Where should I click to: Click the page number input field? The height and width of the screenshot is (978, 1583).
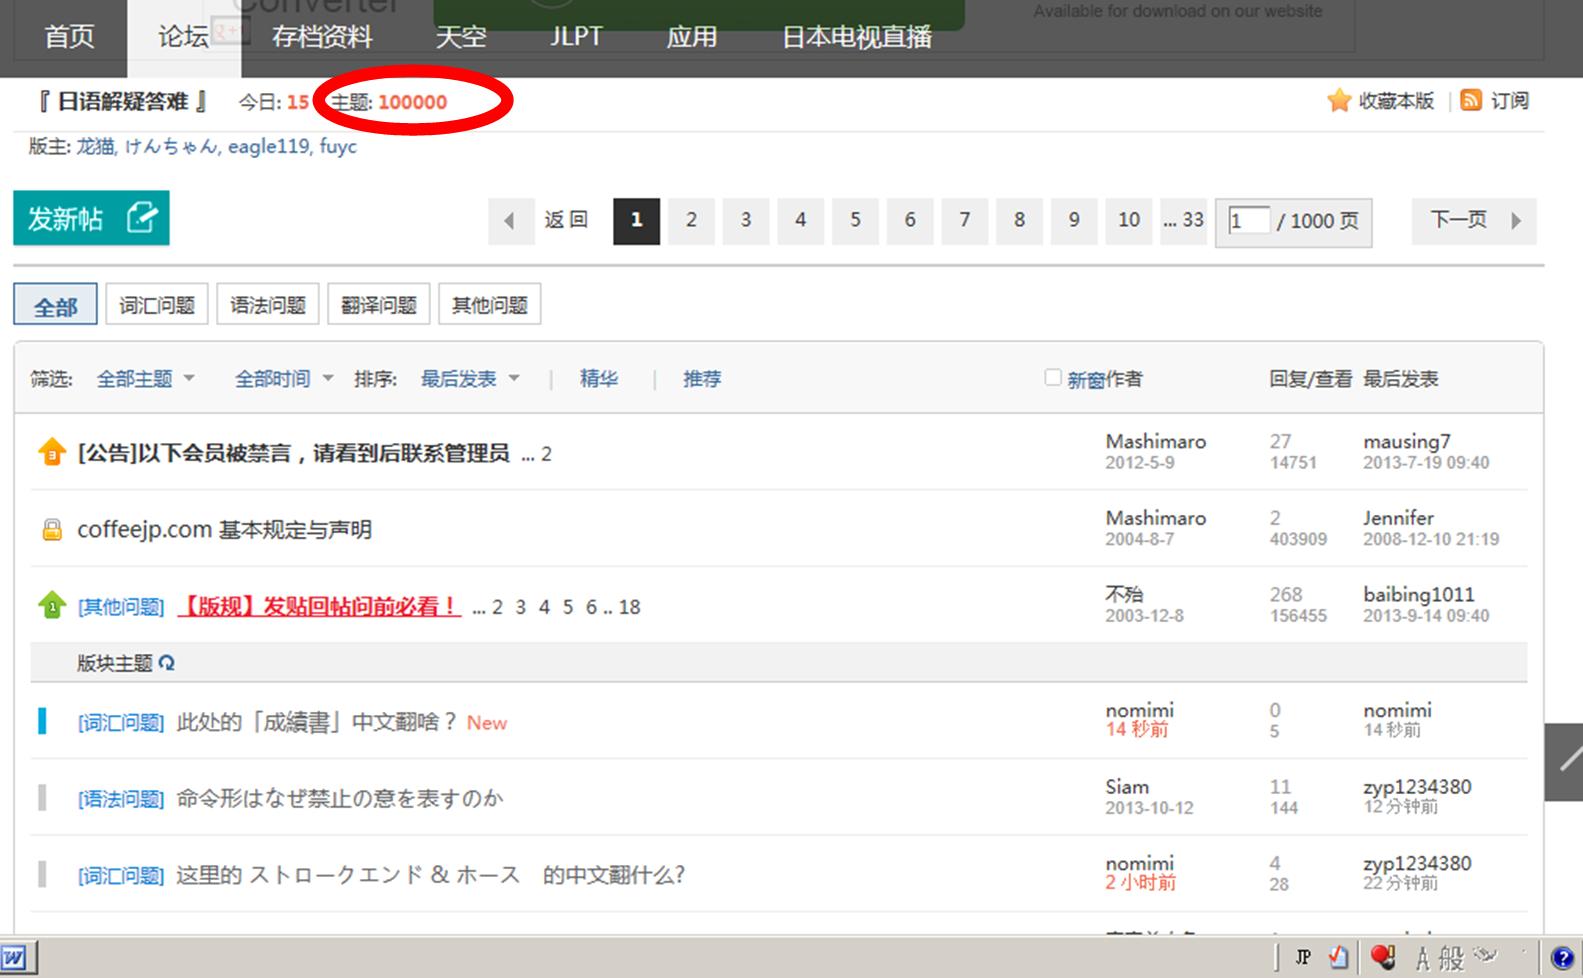1249,221
